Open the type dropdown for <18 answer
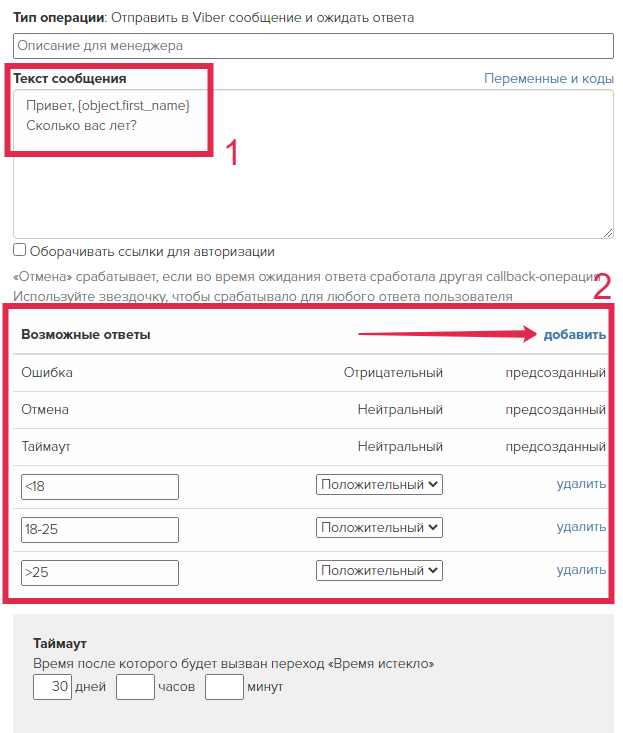623x733 pixels. click(x=379, y=484)
